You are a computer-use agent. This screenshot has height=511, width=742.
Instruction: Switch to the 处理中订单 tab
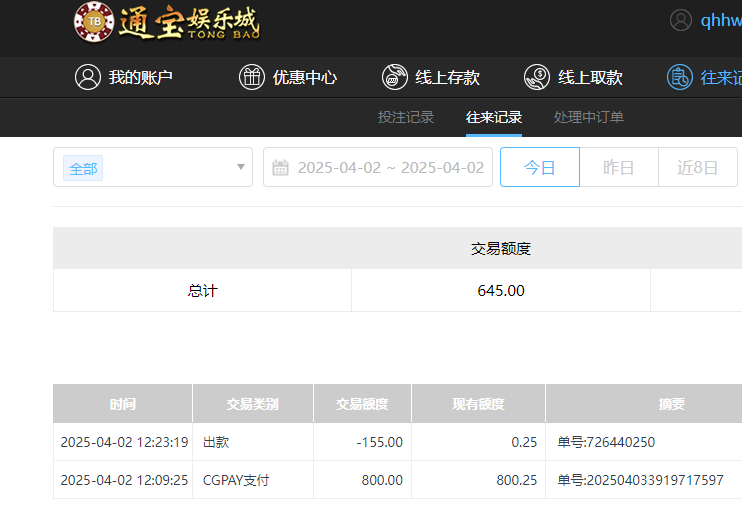pos(589,117)
